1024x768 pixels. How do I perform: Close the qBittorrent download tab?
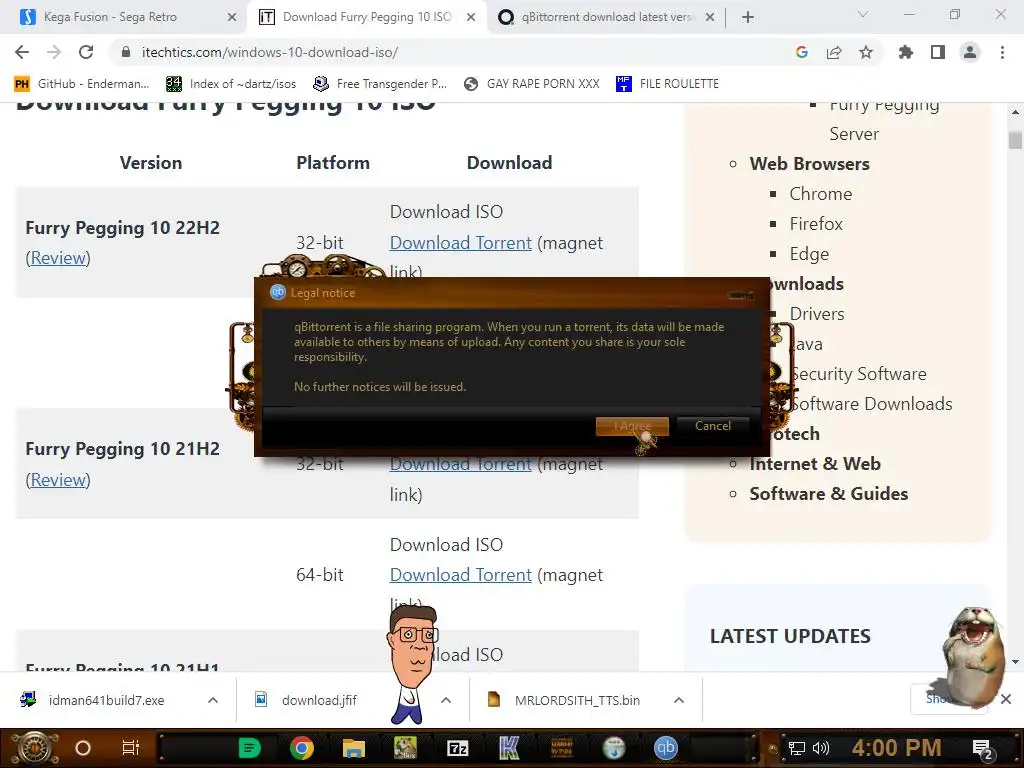click(710, 17)
